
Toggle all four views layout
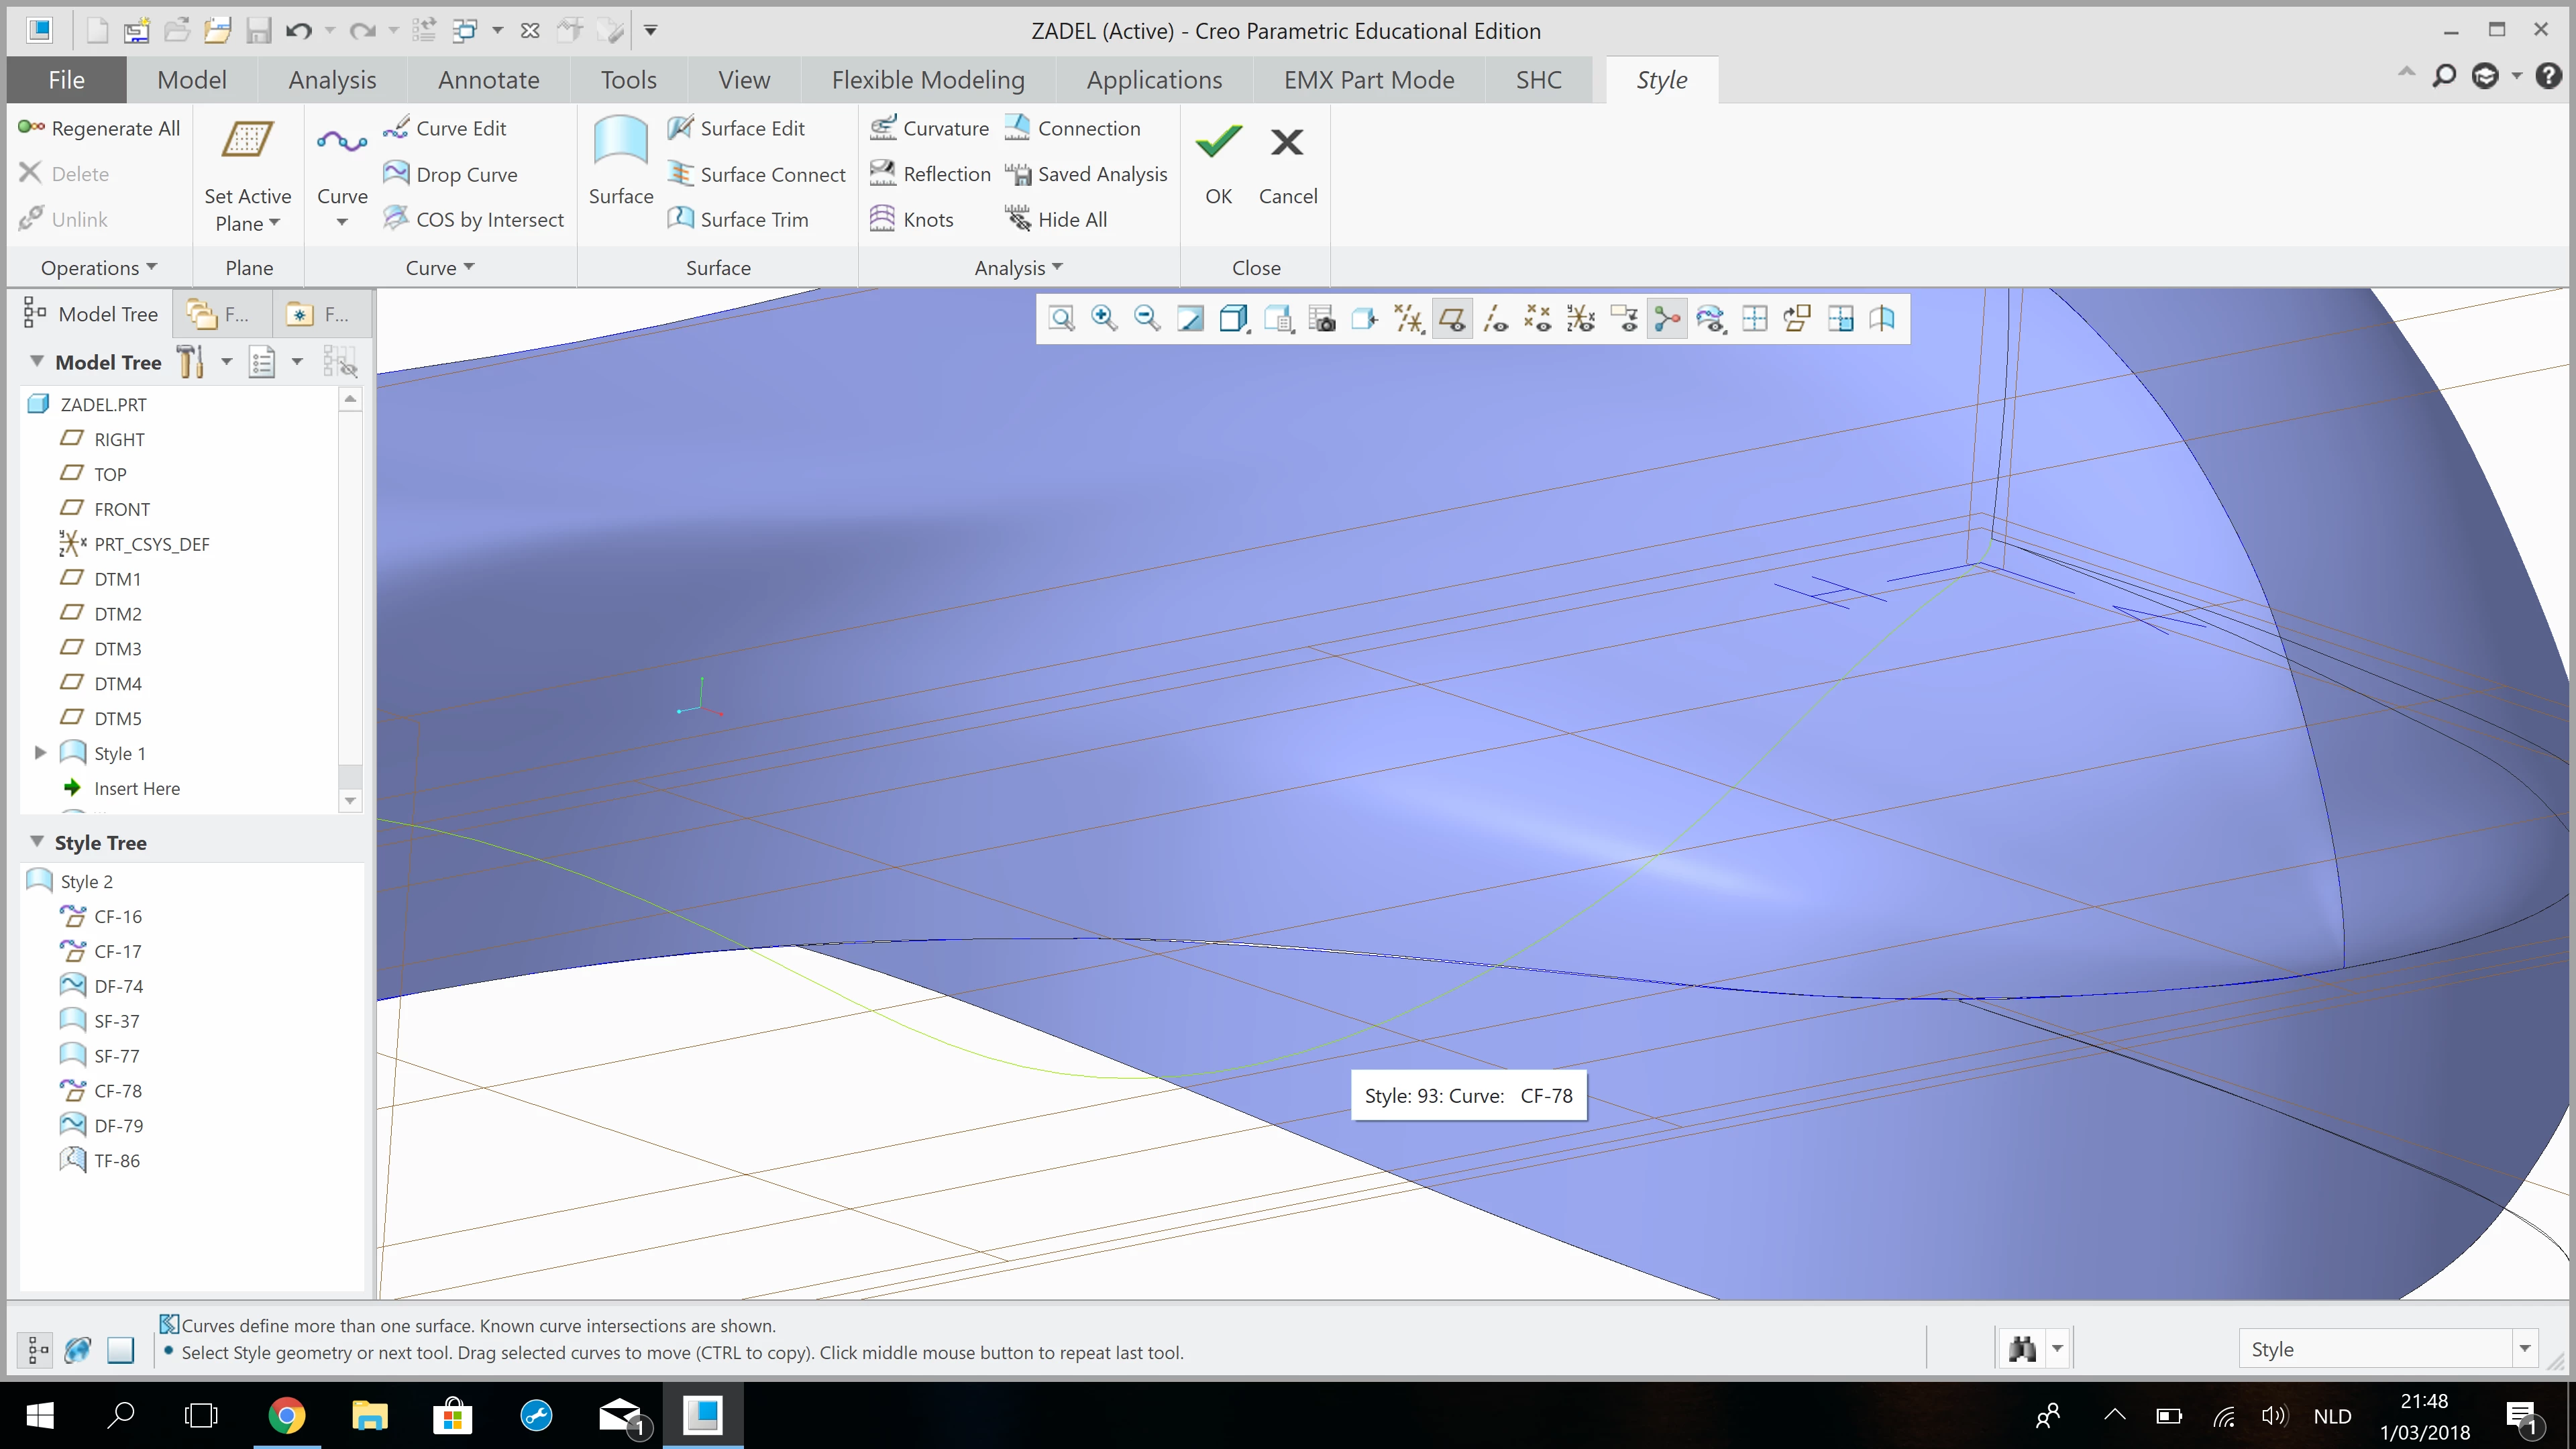pos(1754,319)
